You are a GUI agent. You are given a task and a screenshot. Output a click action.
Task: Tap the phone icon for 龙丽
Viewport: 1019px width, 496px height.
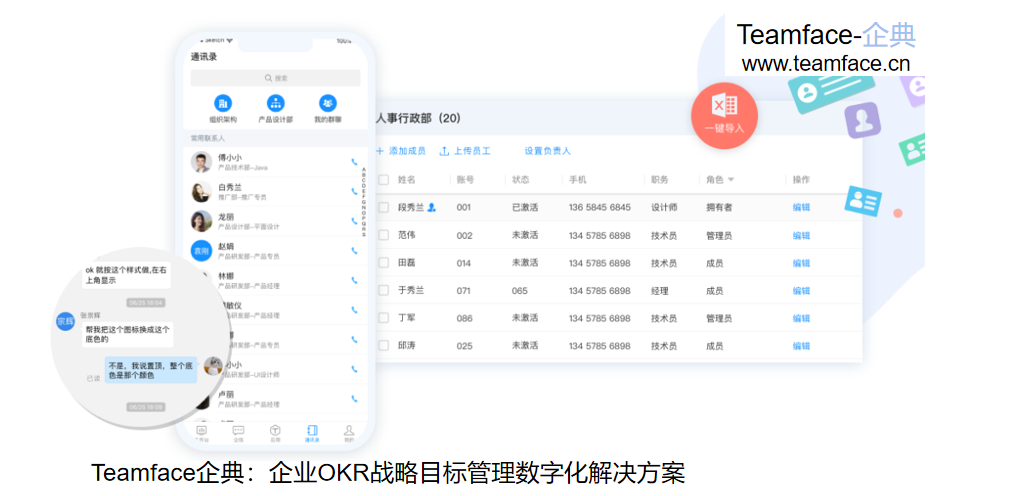coord(354,221)
